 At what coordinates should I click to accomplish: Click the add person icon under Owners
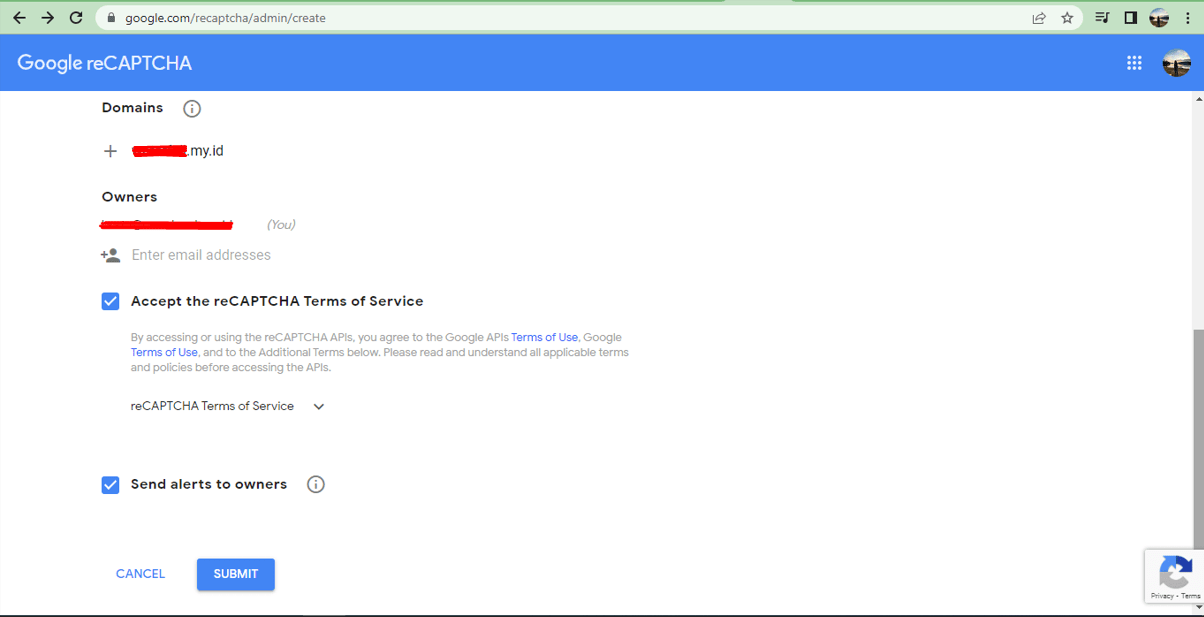pyautogui.click(x=110, y=255)
